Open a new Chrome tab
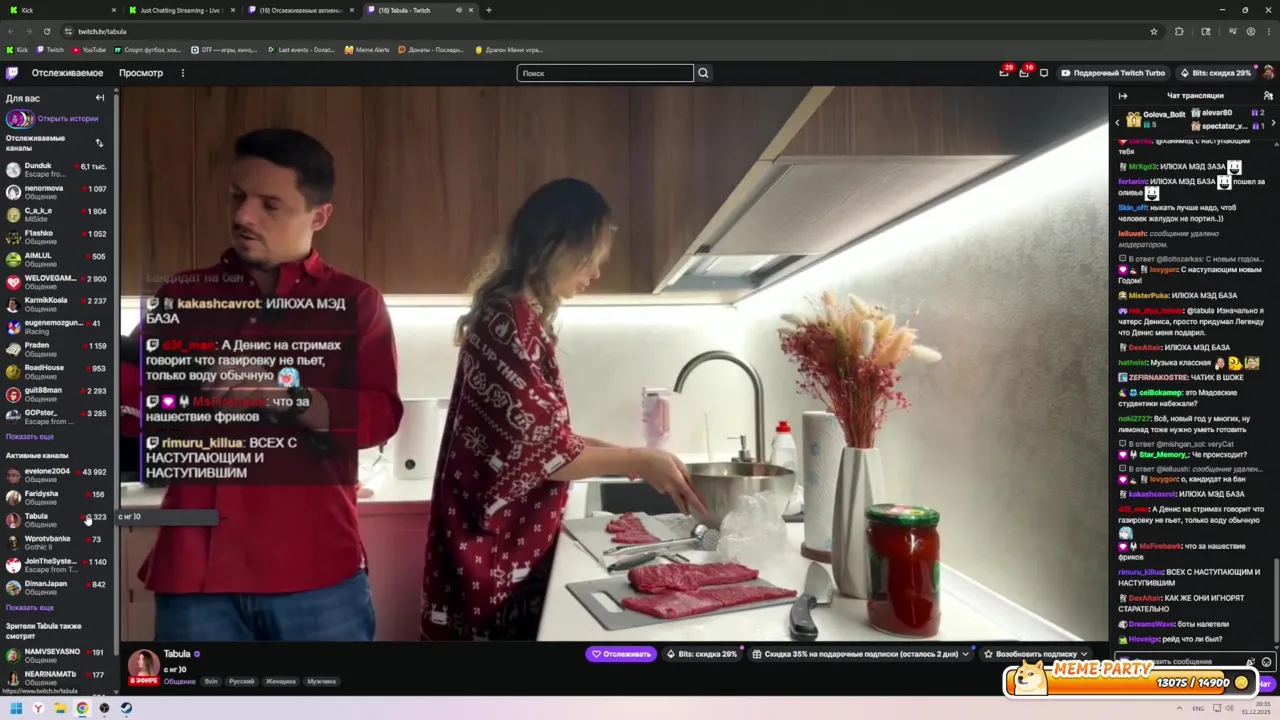 coord(488,10)
